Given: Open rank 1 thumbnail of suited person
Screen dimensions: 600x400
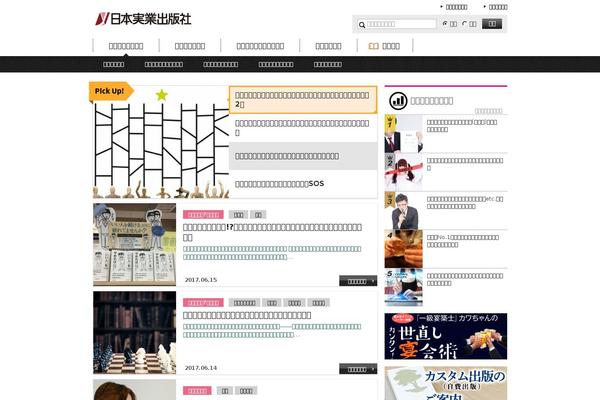Looking at the screenshot, I should click(x=404, y=134).
